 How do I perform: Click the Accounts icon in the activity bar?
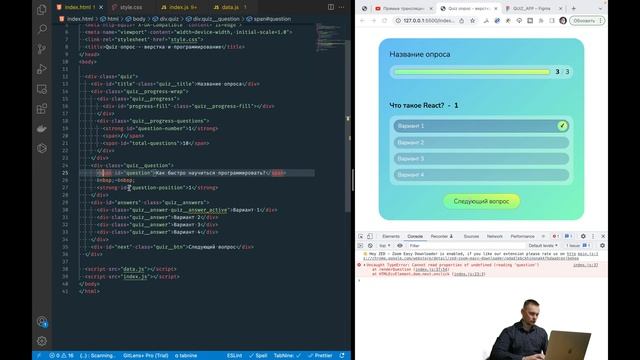click(x=42, y=322)
